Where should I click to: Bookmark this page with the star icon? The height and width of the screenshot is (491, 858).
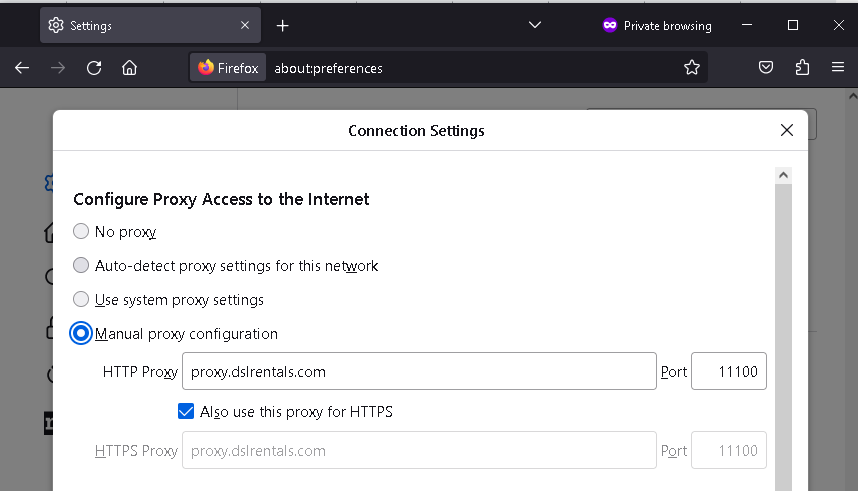tap(692, 67)
